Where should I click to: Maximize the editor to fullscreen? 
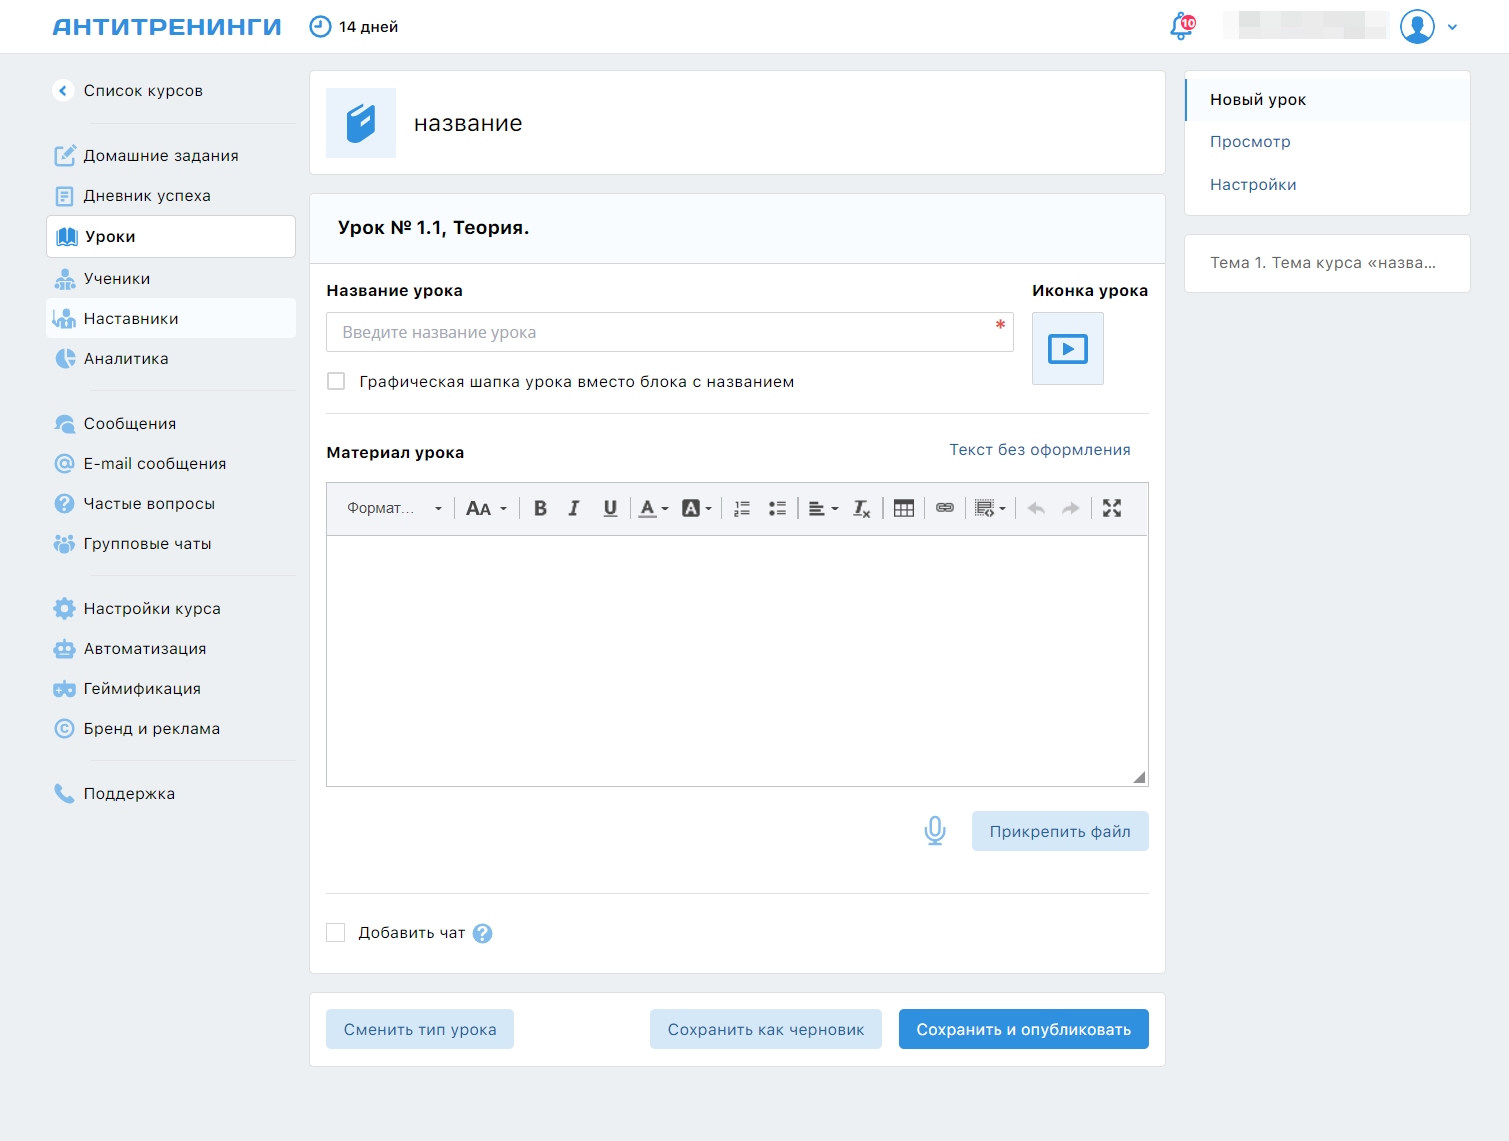pos(1111,509)
